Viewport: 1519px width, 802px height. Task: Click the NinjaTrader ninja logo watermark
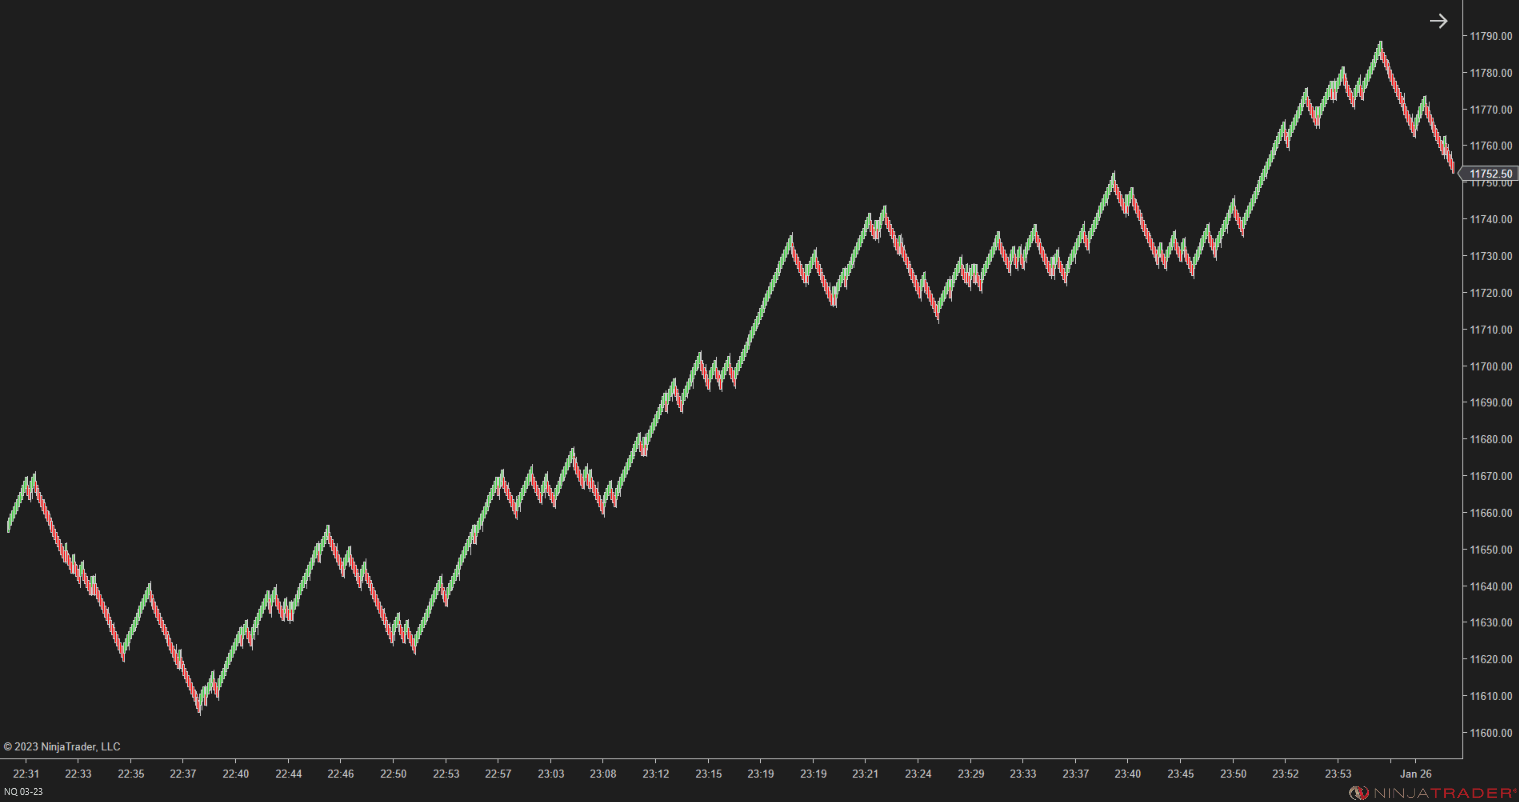[1359, 791]
